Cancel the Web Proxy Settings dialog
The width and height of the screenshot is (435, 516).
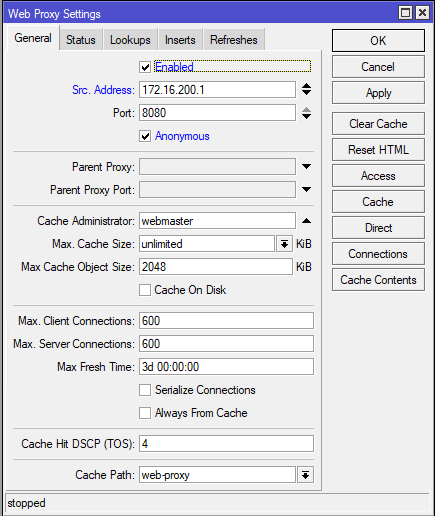(378, 67)
